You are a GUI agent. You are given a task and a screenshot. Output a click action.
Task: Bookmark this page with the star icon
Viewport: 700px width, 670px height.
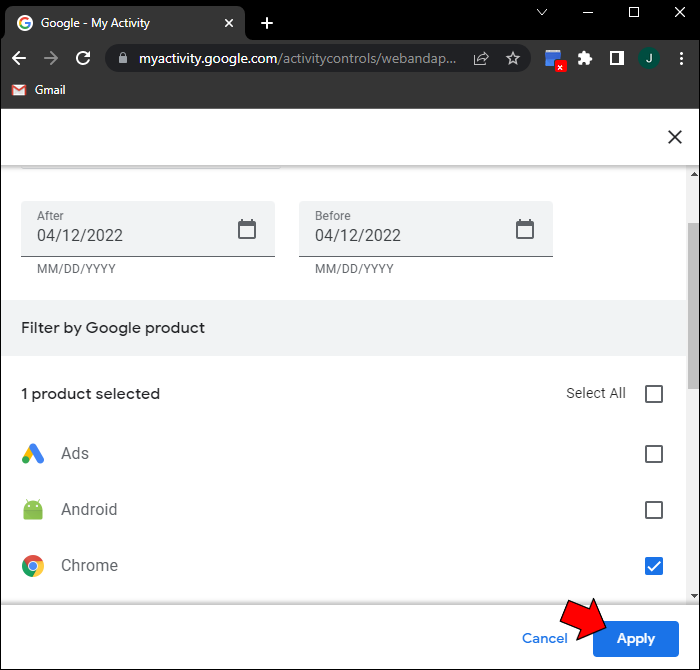pyautogui.click(x=513, y=59)
